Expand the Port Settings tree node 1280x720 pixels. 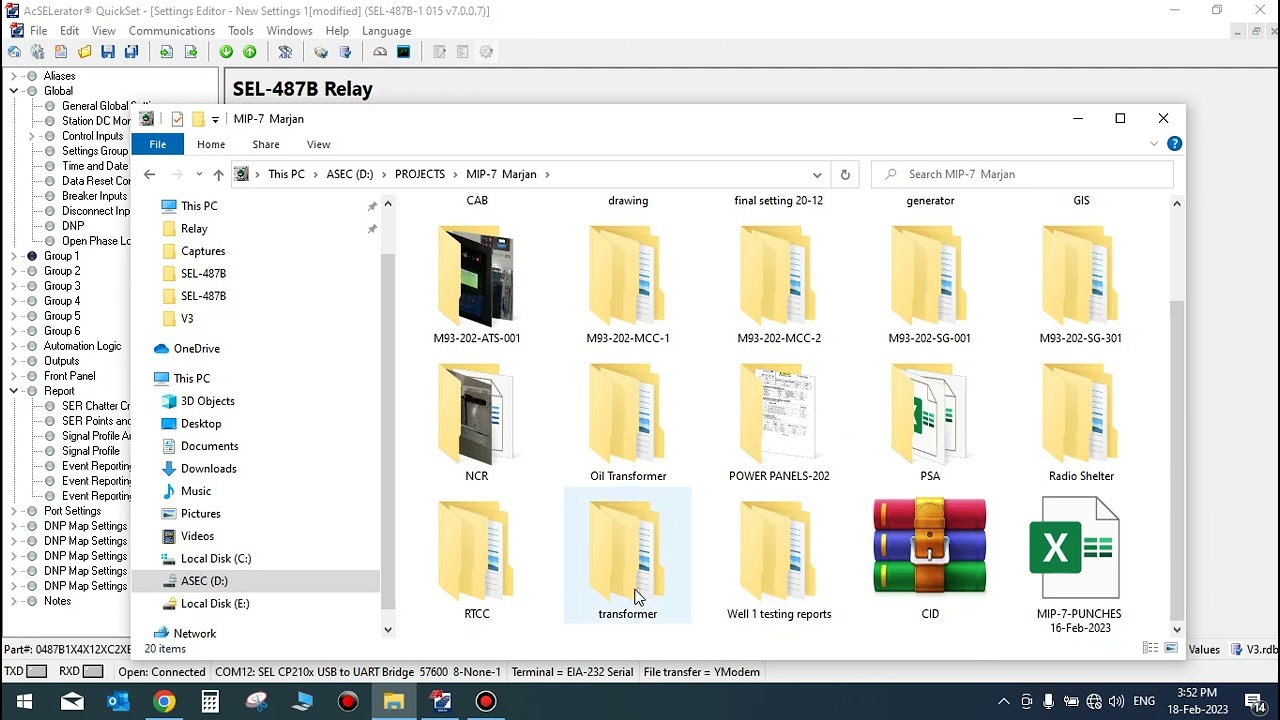click(x=14, y=511)
